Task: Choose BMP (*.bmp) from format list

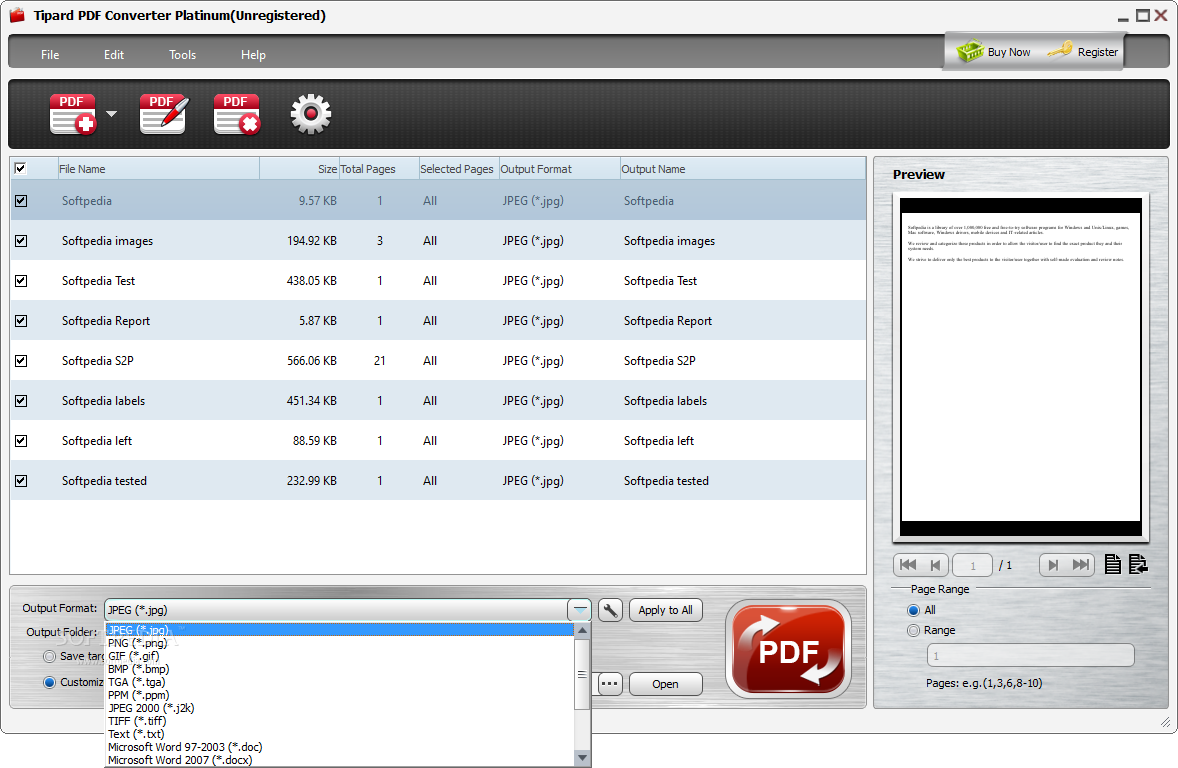Action: click(x=340, y=669)
